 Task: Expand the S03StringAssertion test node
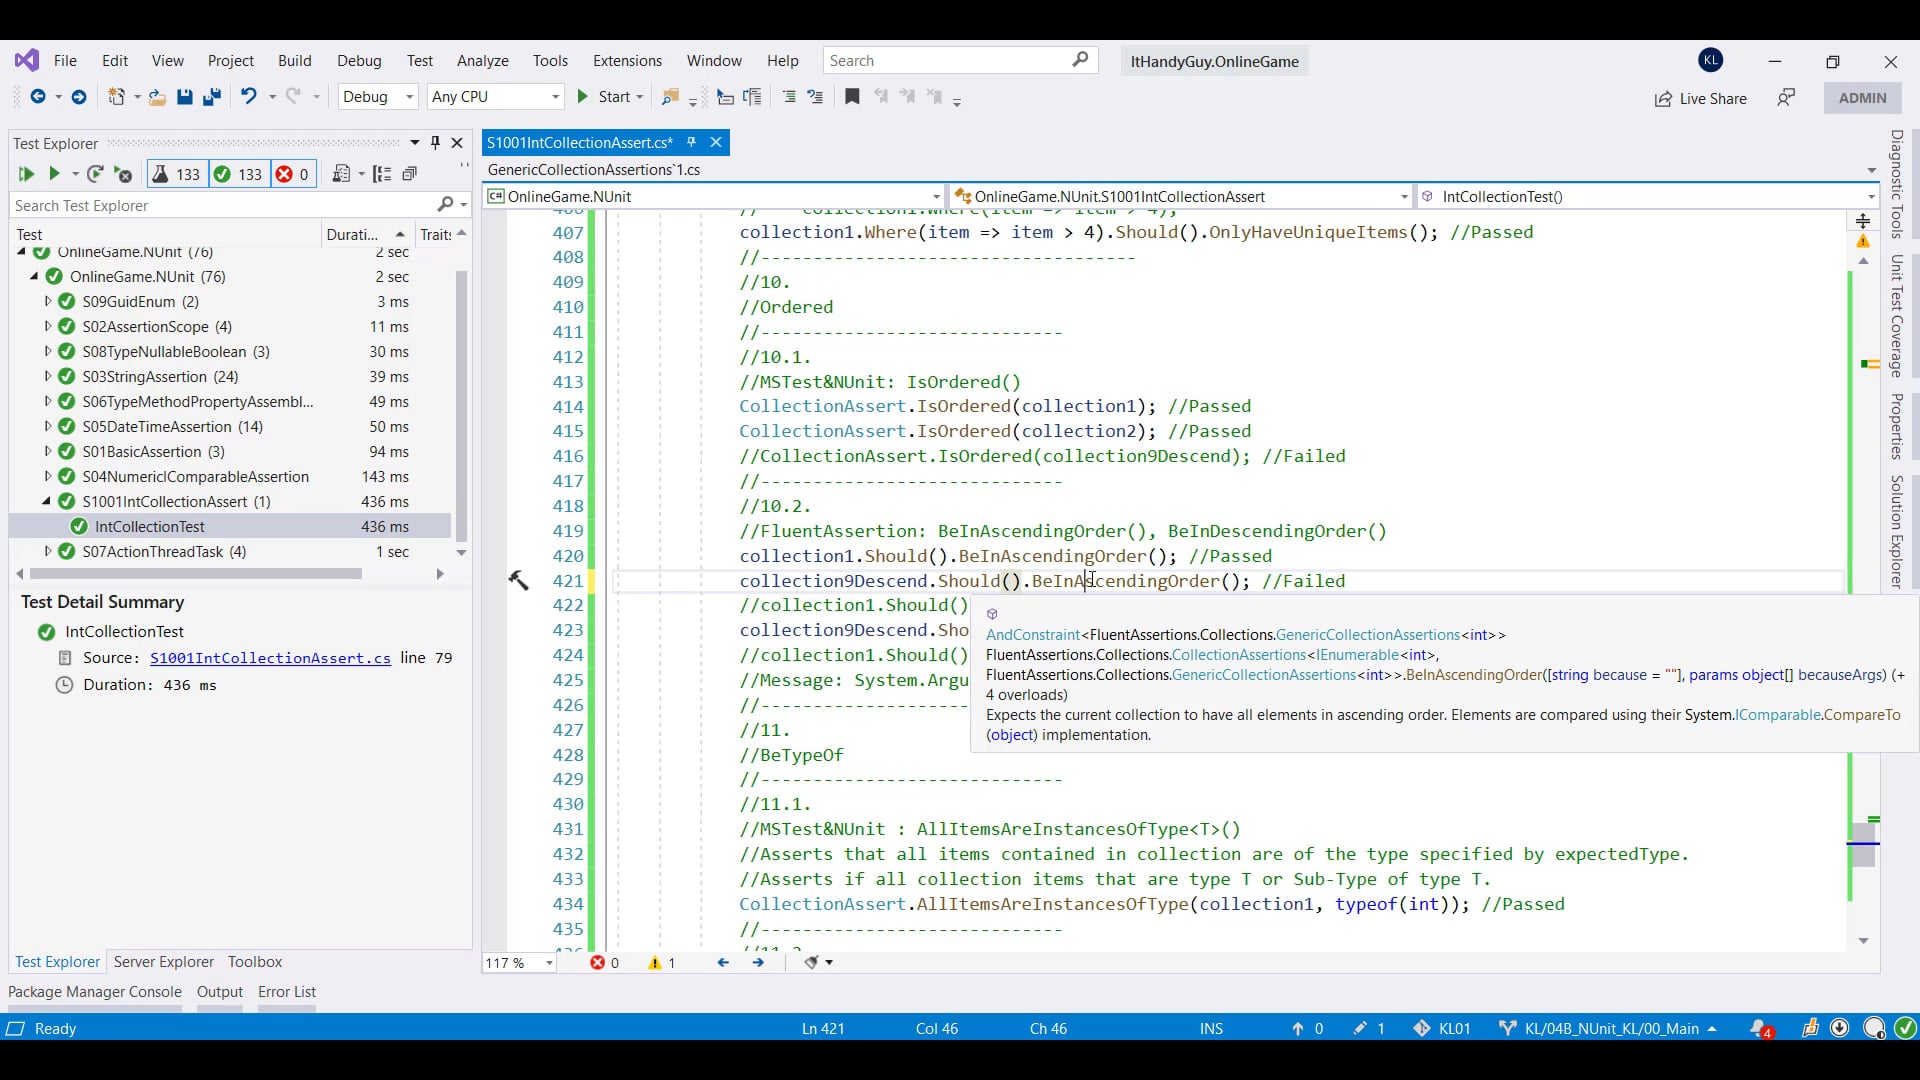pos(47,377)
